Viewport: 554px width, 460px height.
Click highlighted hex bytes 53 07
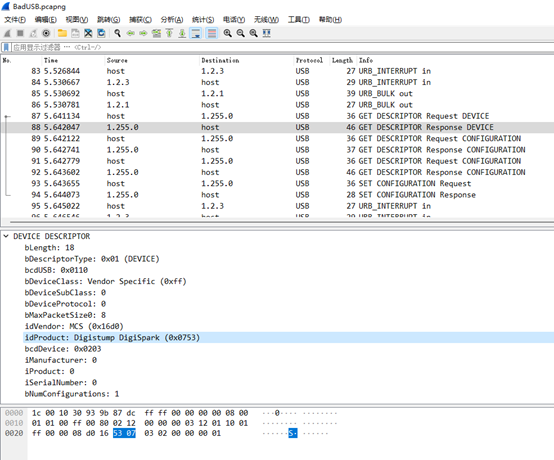(x=124, y=433)
